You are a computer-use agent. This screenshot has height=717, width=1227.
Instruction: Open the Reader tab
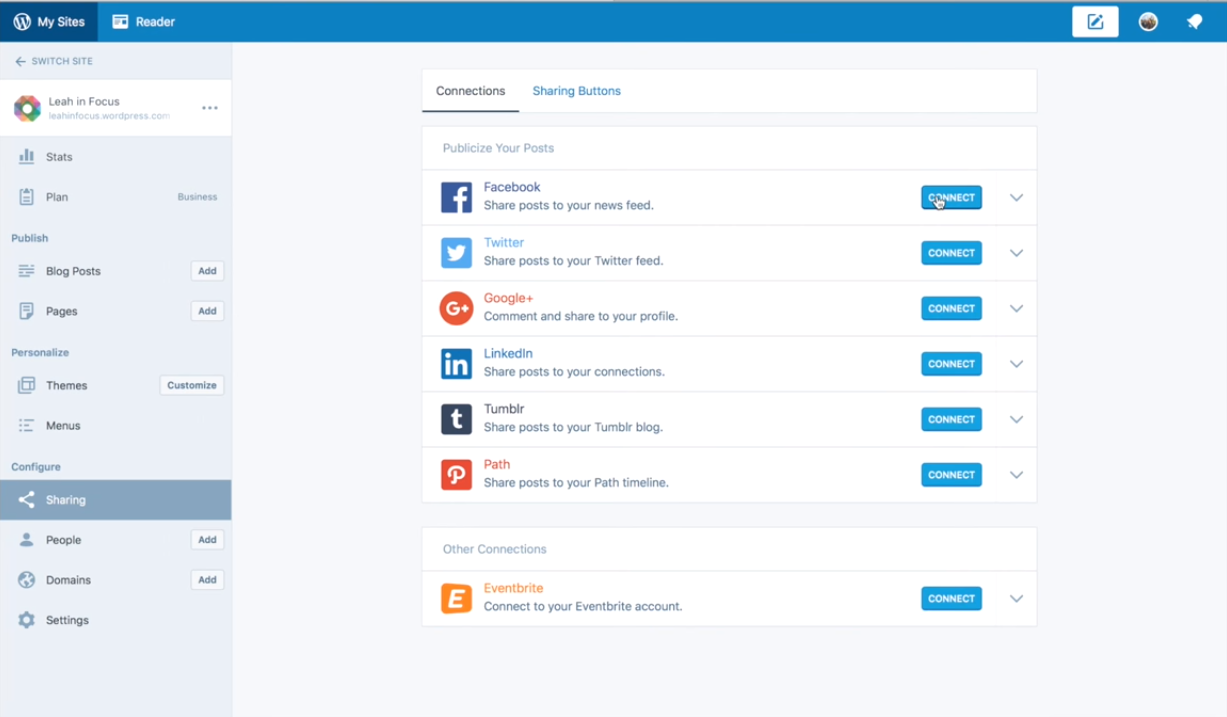(x=143, y=21)
